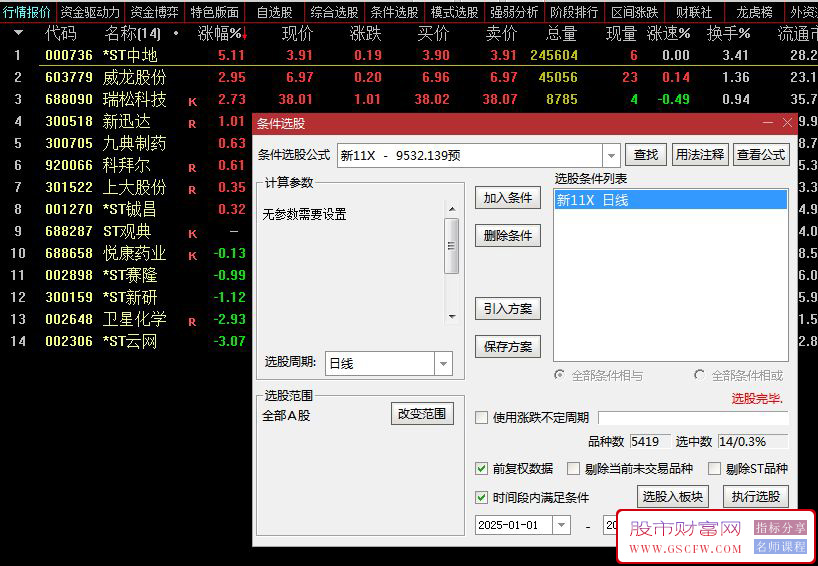Click the 计算参数 scrollbar thumb
This screenshot has width=818, height=566.
452,246
